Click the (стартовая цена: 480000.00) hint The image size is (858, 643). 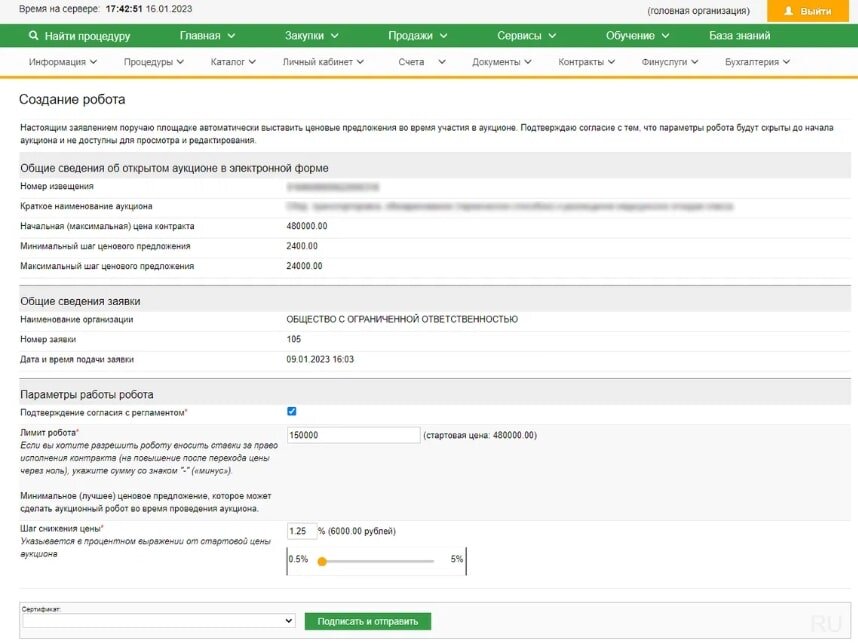480,436
